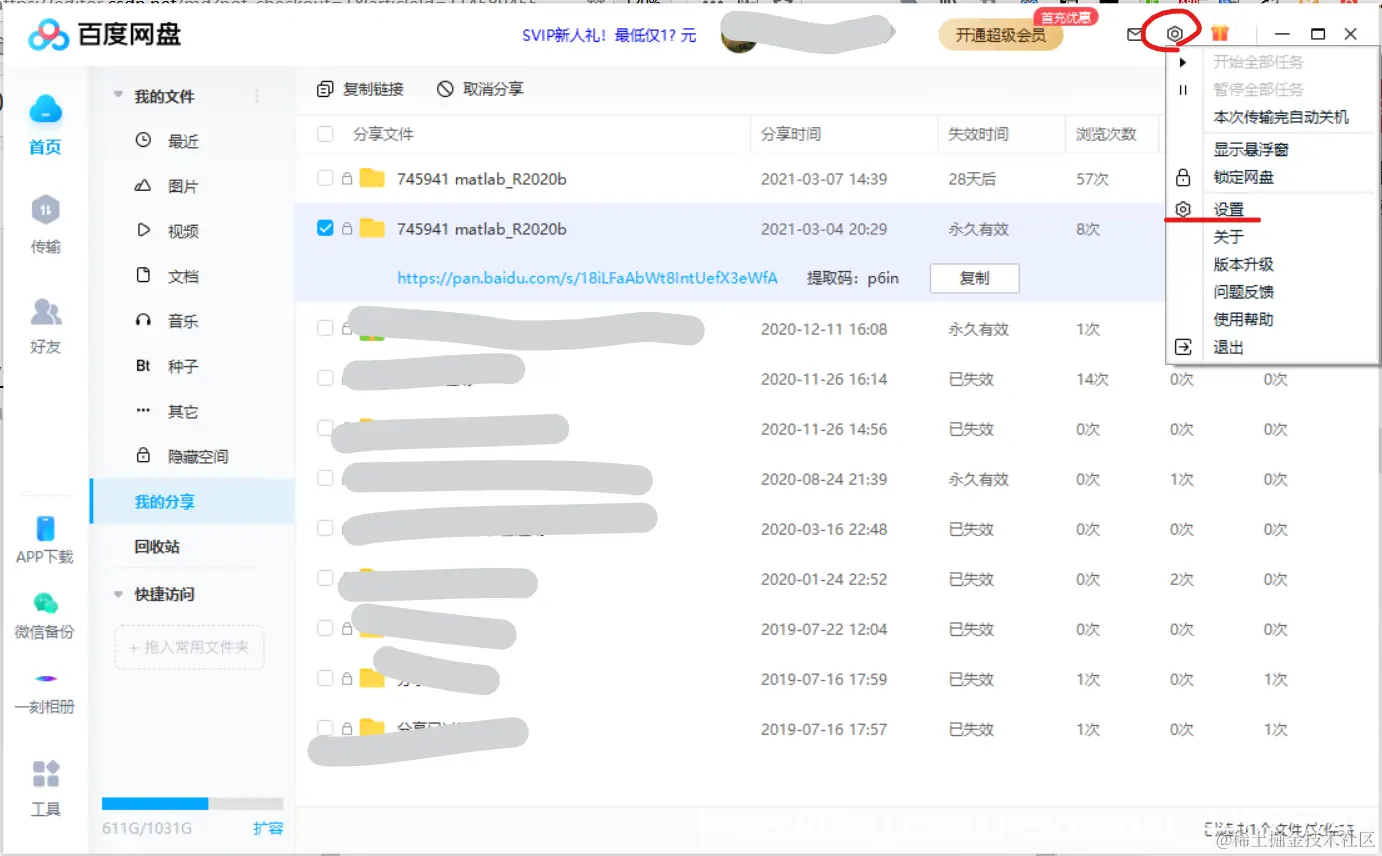This screenshot has height=856, width=1382.
Task: Select 退出 to exit the app
Action: pos(1229,347)
